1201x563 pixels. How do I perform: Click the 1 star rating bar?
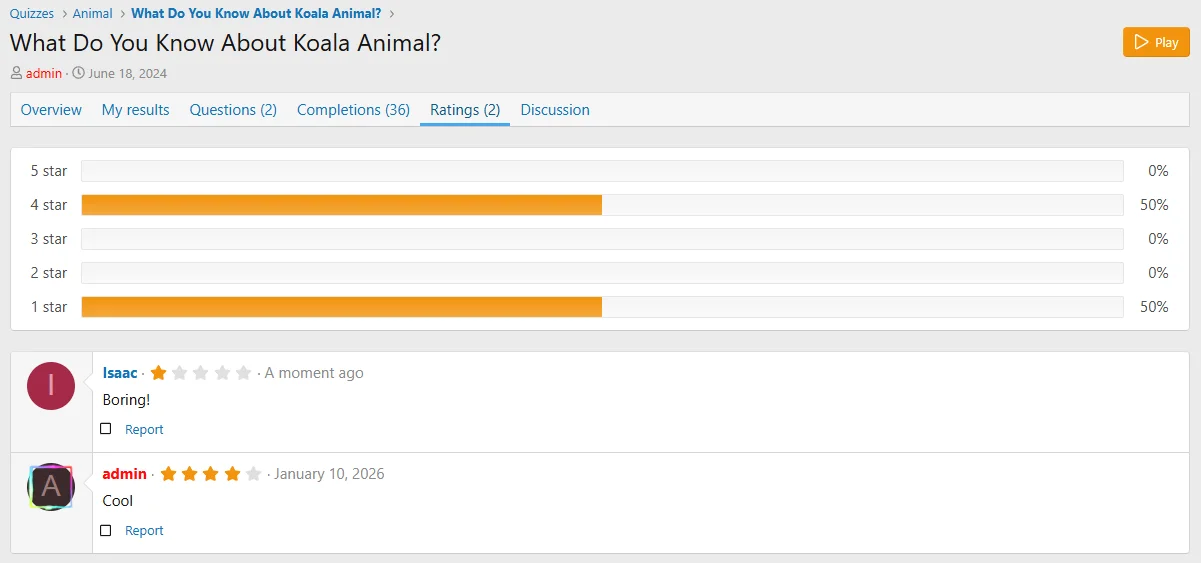coord(601,307)
